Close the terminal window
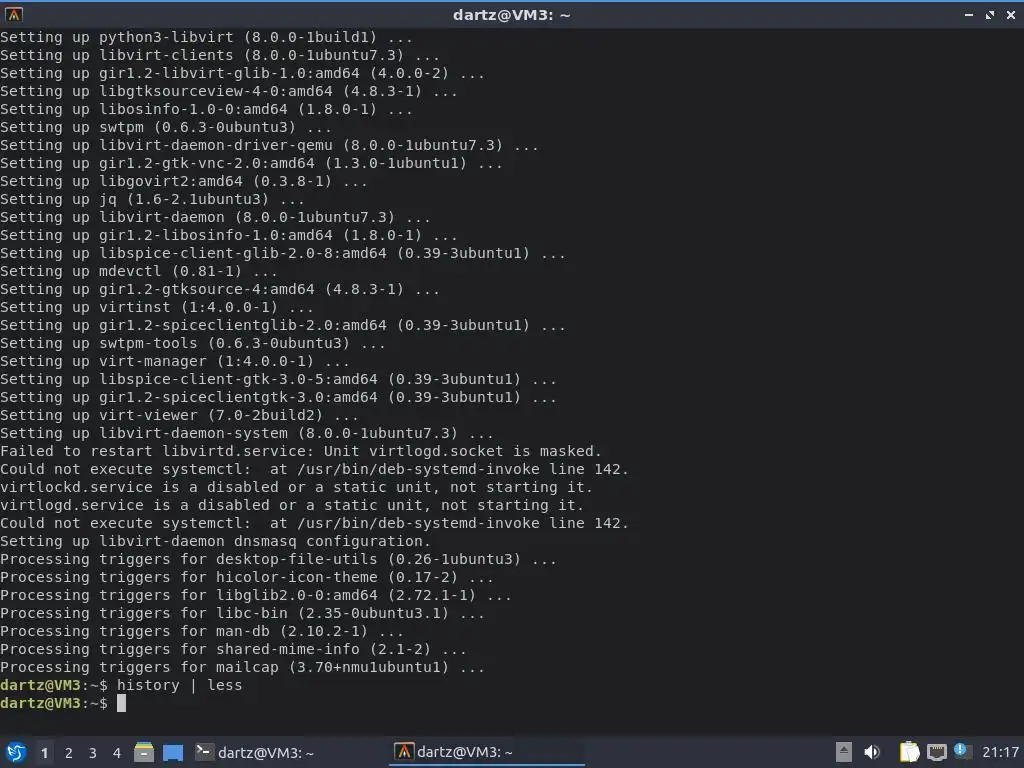The width and height of the screenshot is (1024, 768). point(1011,14)
